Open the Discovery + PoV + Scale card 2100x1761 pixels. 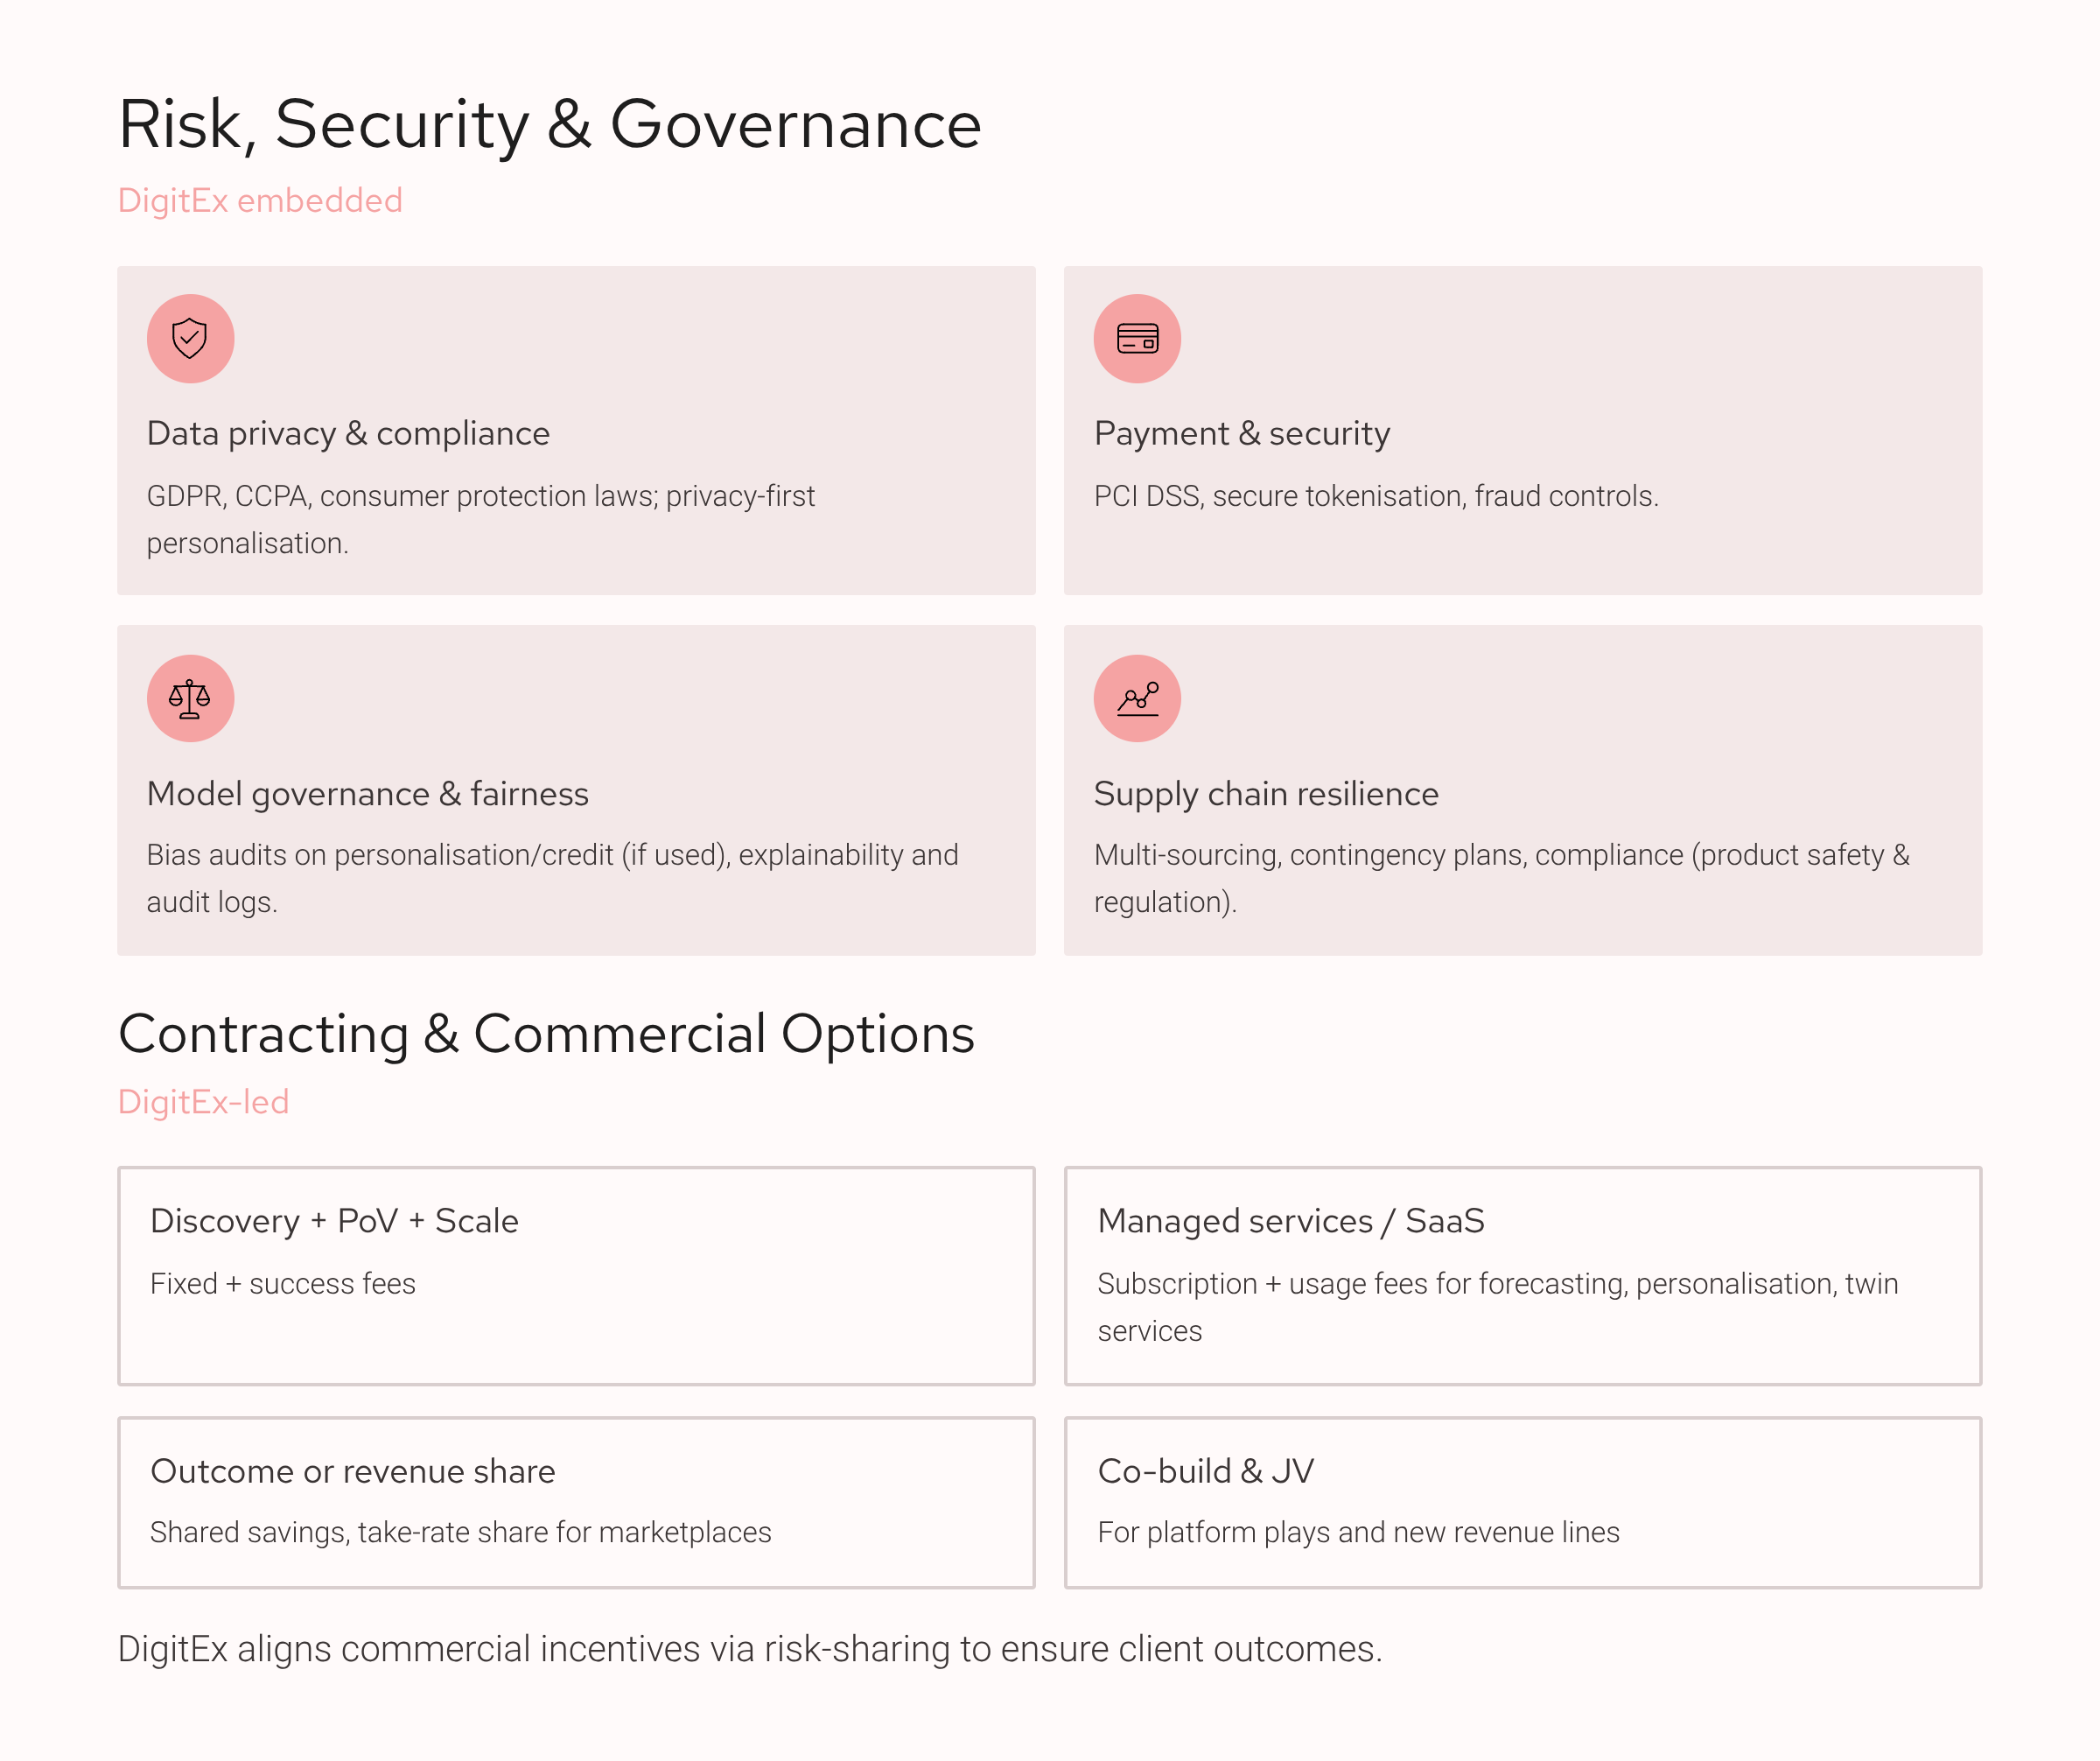click(x=576, y=1275)
